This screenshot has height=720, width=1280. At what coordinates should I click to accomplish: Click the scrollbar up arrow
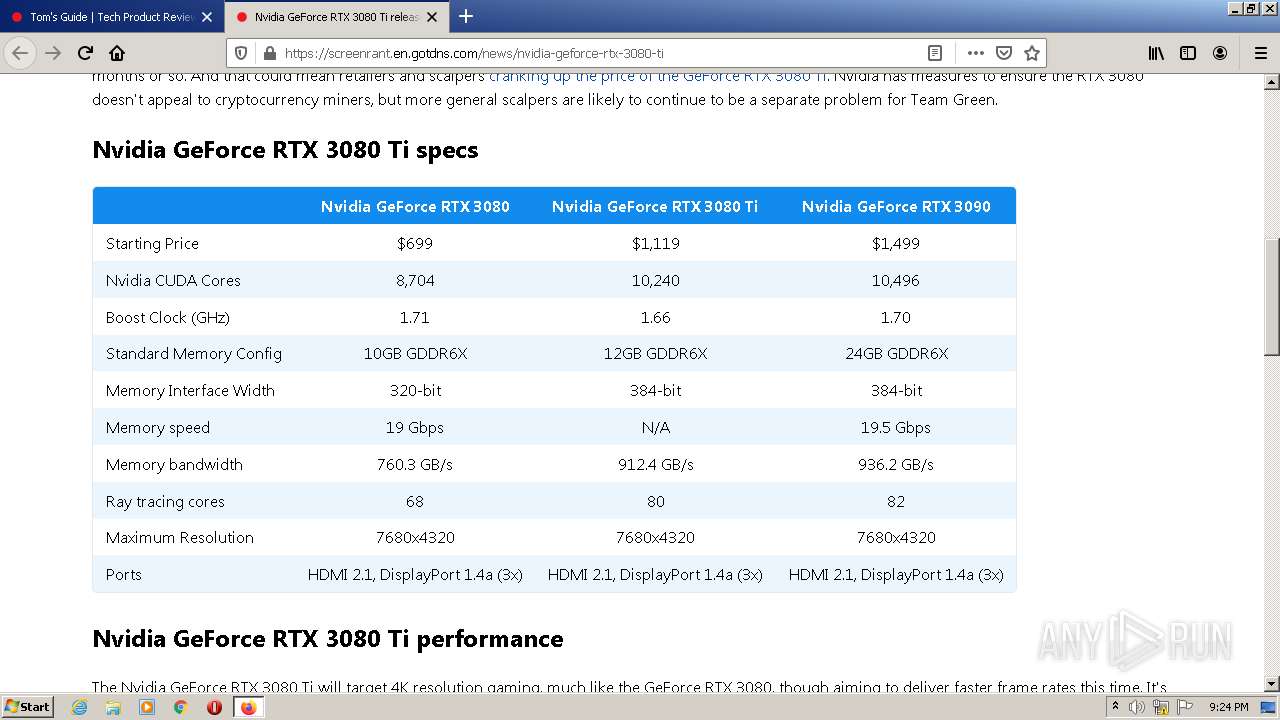point(1272,80)
